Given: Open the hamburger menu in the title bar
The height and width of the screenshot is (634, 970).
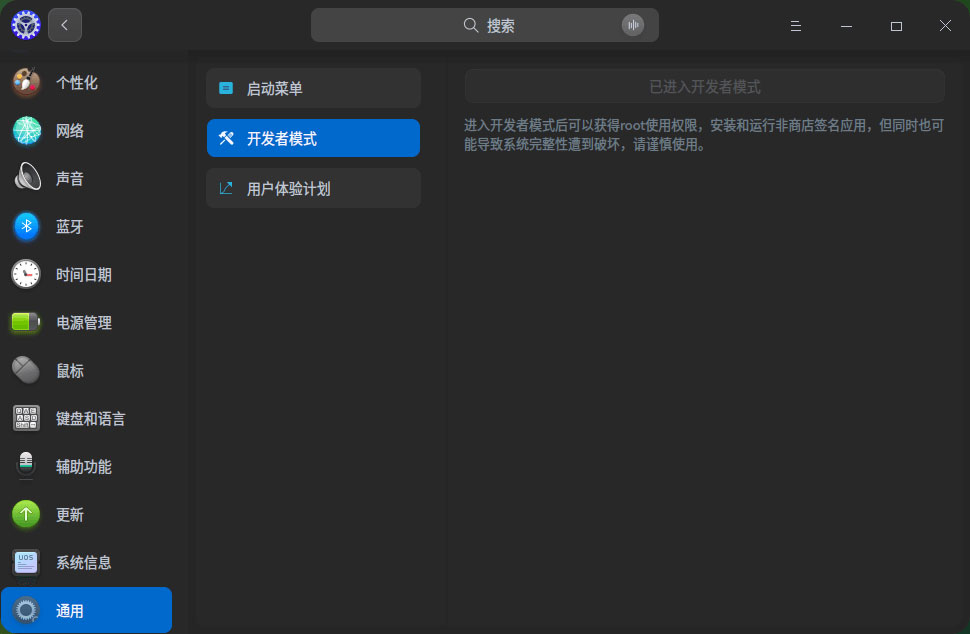Looking at the screenshot, I should pyautogui.click(x=795, y=26).
